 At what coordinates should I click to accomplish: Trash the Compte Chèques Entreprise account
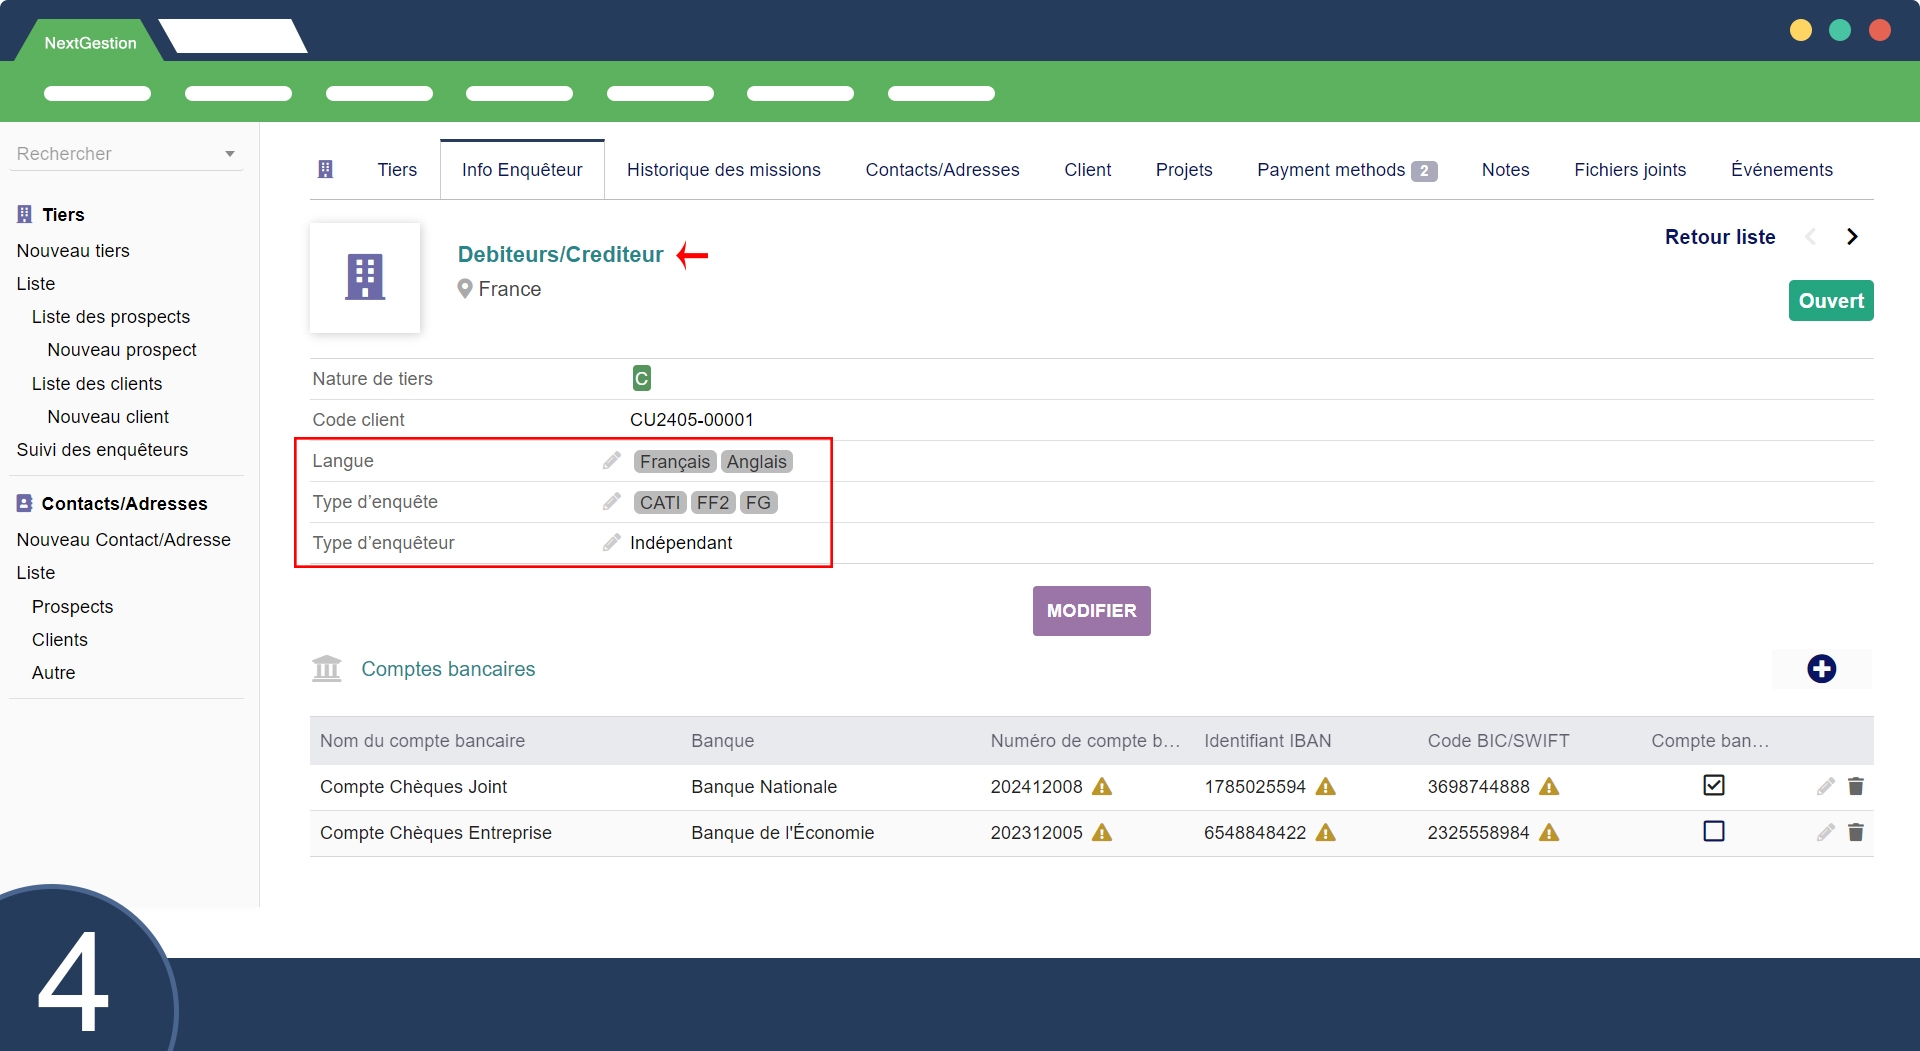[x=1856, y=833]
